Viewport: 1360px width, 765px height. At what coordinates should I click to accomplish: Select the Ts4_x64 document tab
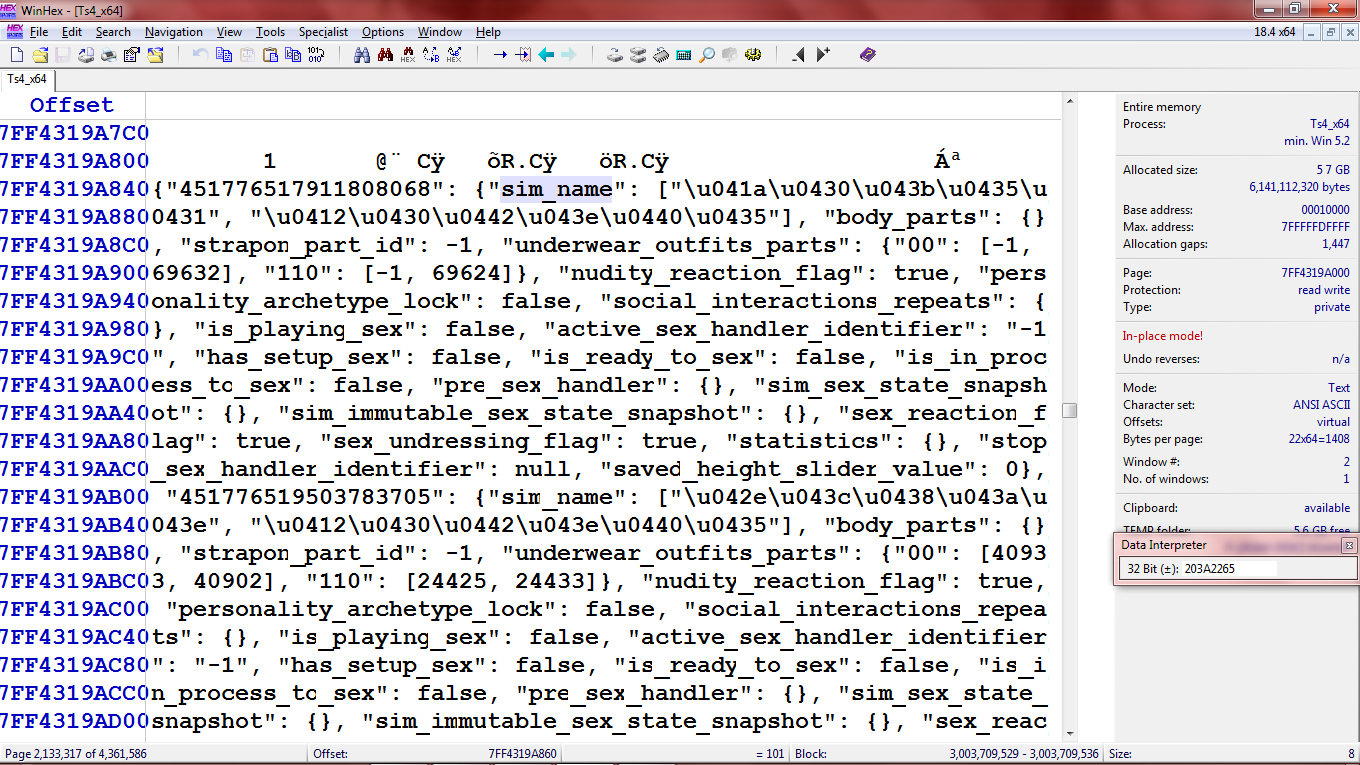click(28, 79)
